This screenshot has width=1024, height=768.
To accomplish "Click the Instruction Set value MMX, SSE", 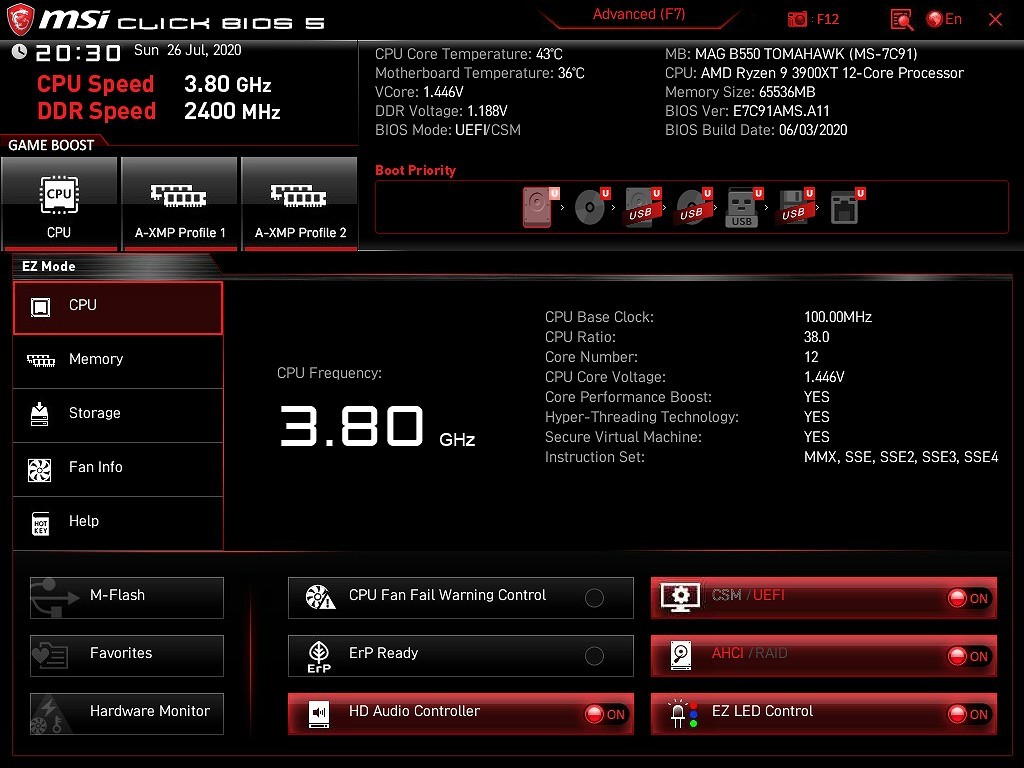I will click(901, 457).
